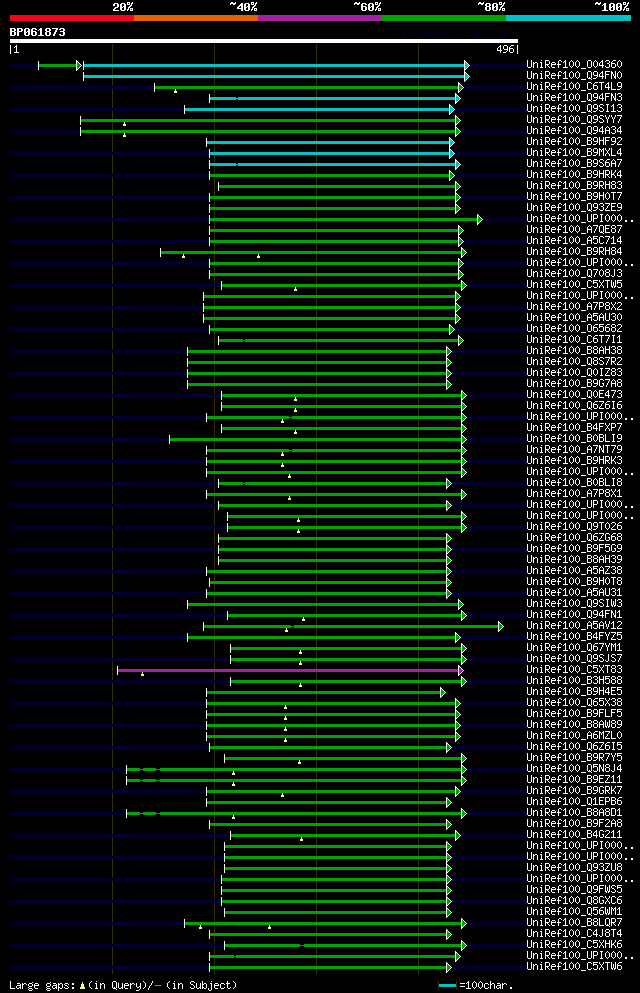Select the UniRef100_B9MXL4 label
Viewport: 640px width, 993px height.
(x=574, y=153)
